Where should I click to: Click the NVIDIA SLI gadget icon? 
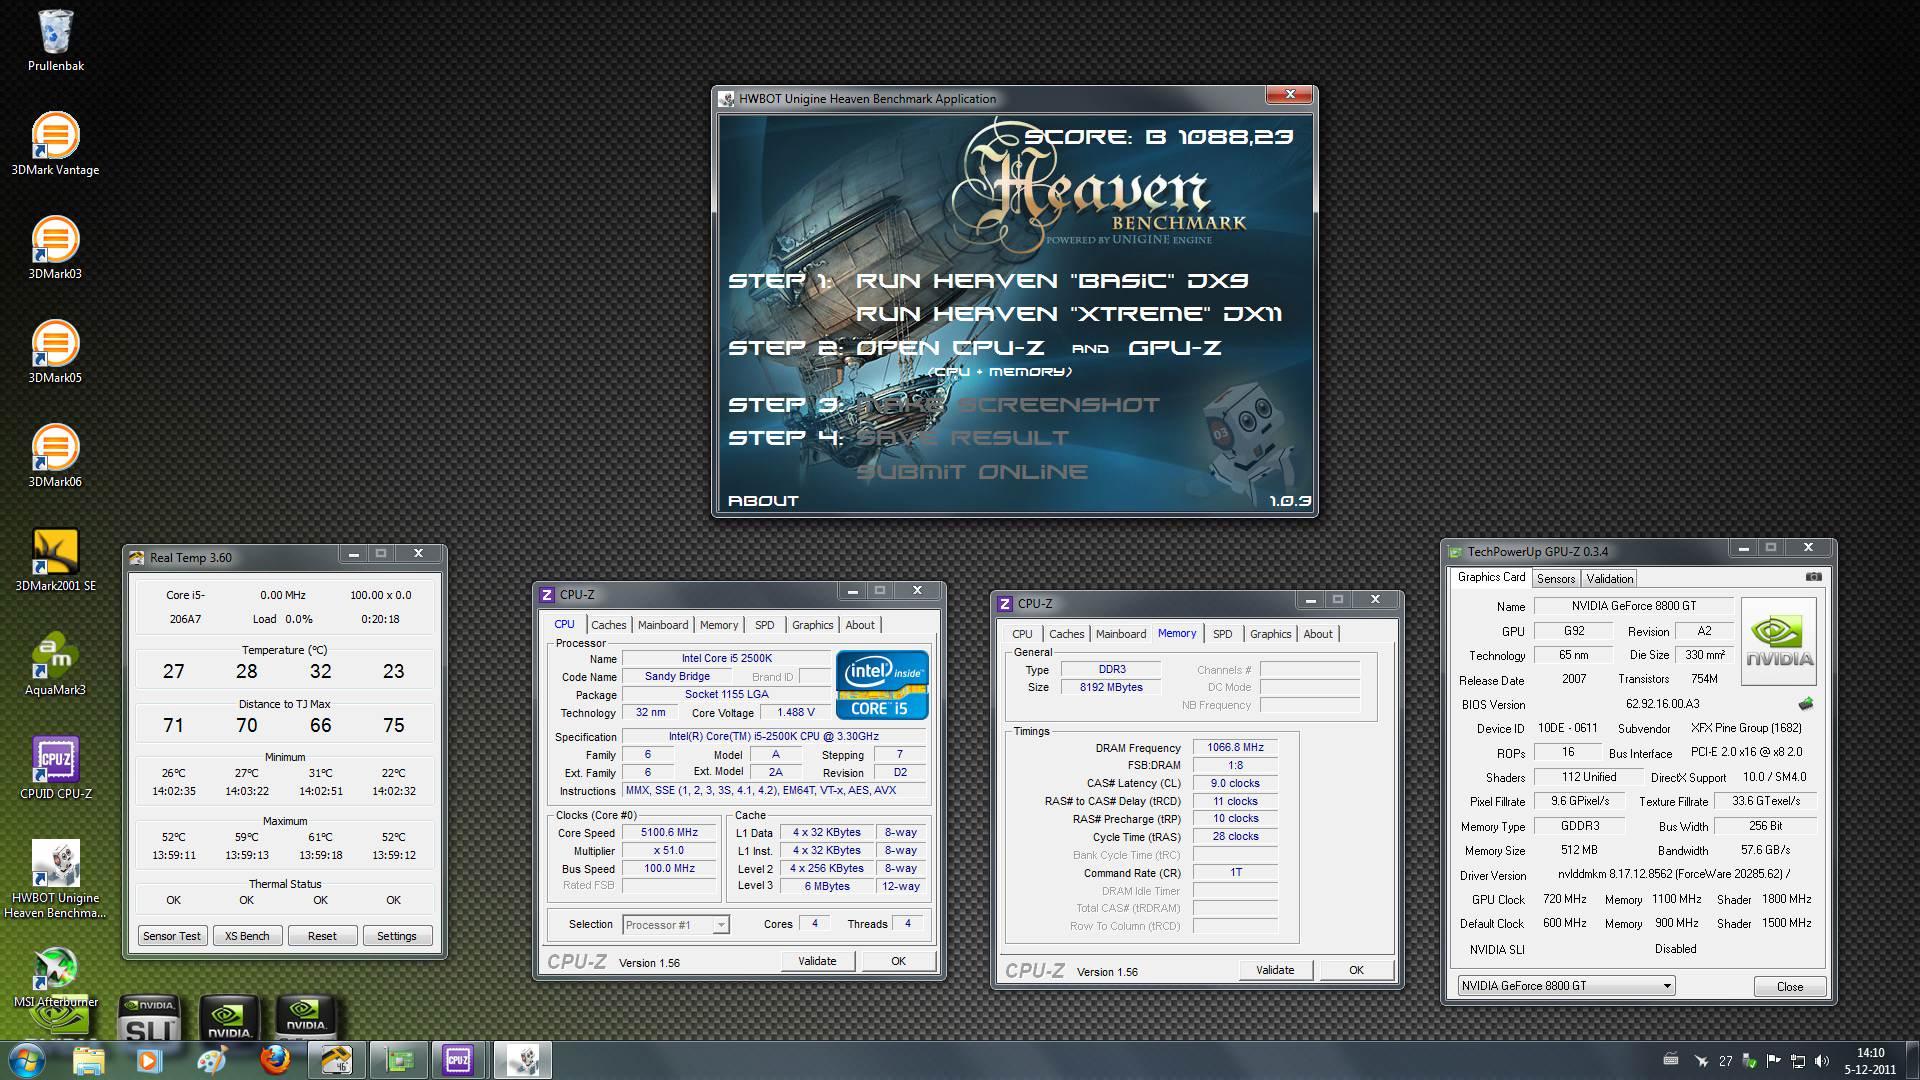tap(149, 1018)
